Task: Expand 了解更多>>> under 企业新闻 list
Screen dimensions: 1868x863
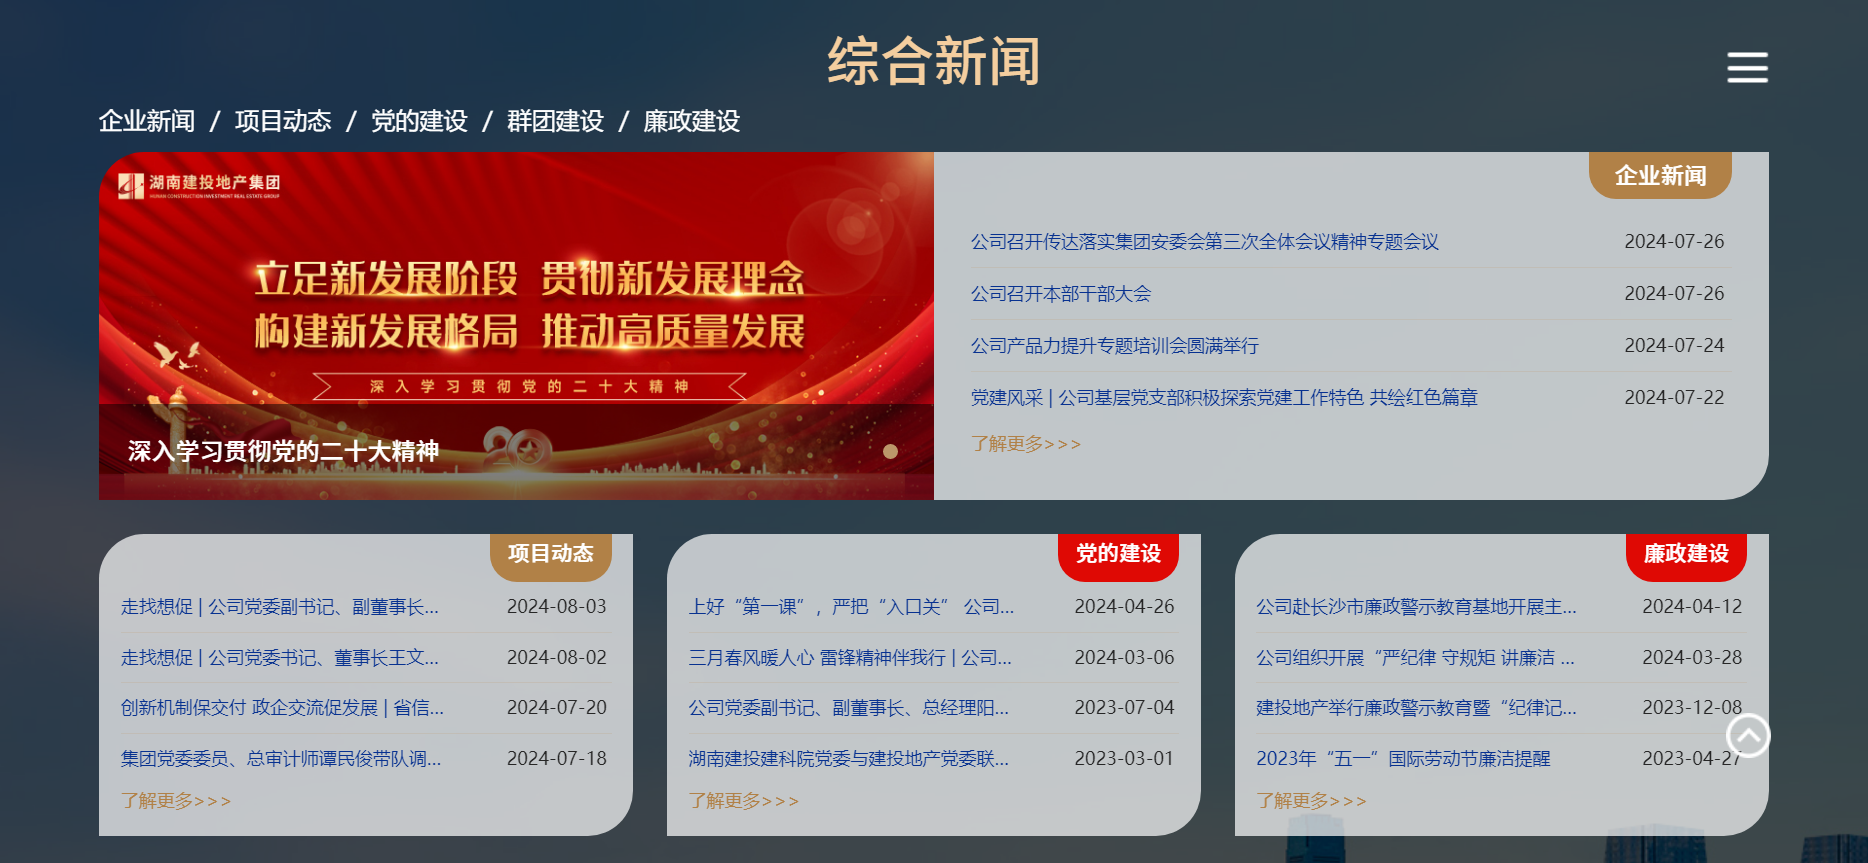Action: coord(1025,444)
